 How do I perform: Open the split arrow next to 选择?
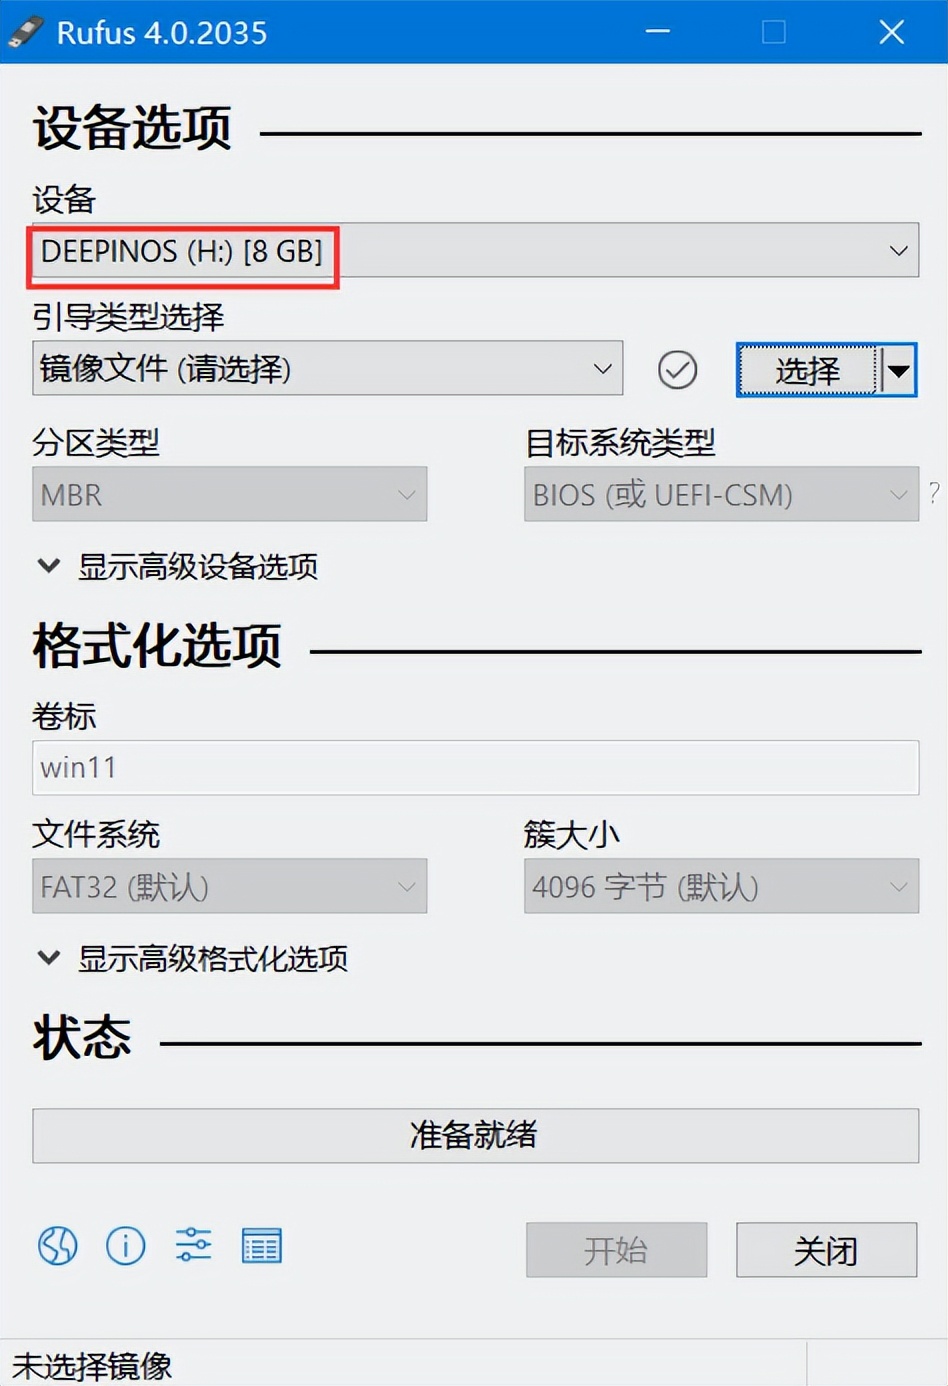click(x=898, y=371)
